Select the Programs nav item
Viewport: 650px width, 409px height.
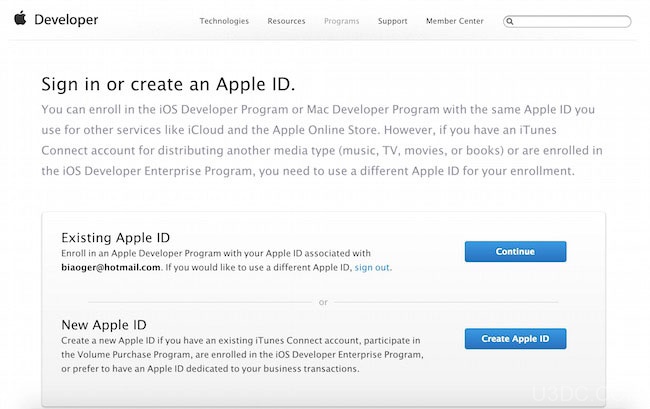[342, 21]
